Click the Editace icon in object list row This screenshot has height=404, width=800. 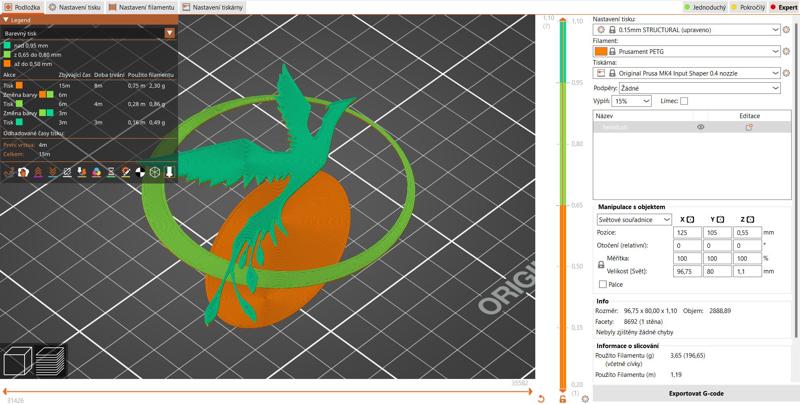point(749,128)
